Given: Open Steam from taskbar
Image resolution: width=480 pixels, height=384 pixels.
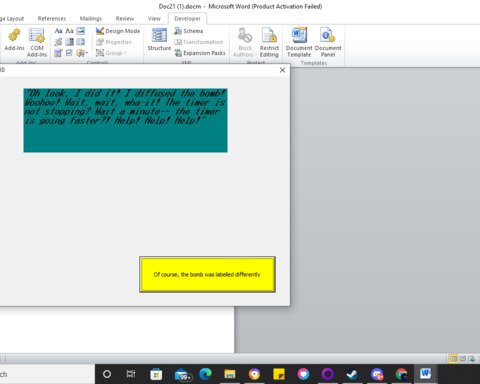Looking at the screenshot, I should pos(352,374).
